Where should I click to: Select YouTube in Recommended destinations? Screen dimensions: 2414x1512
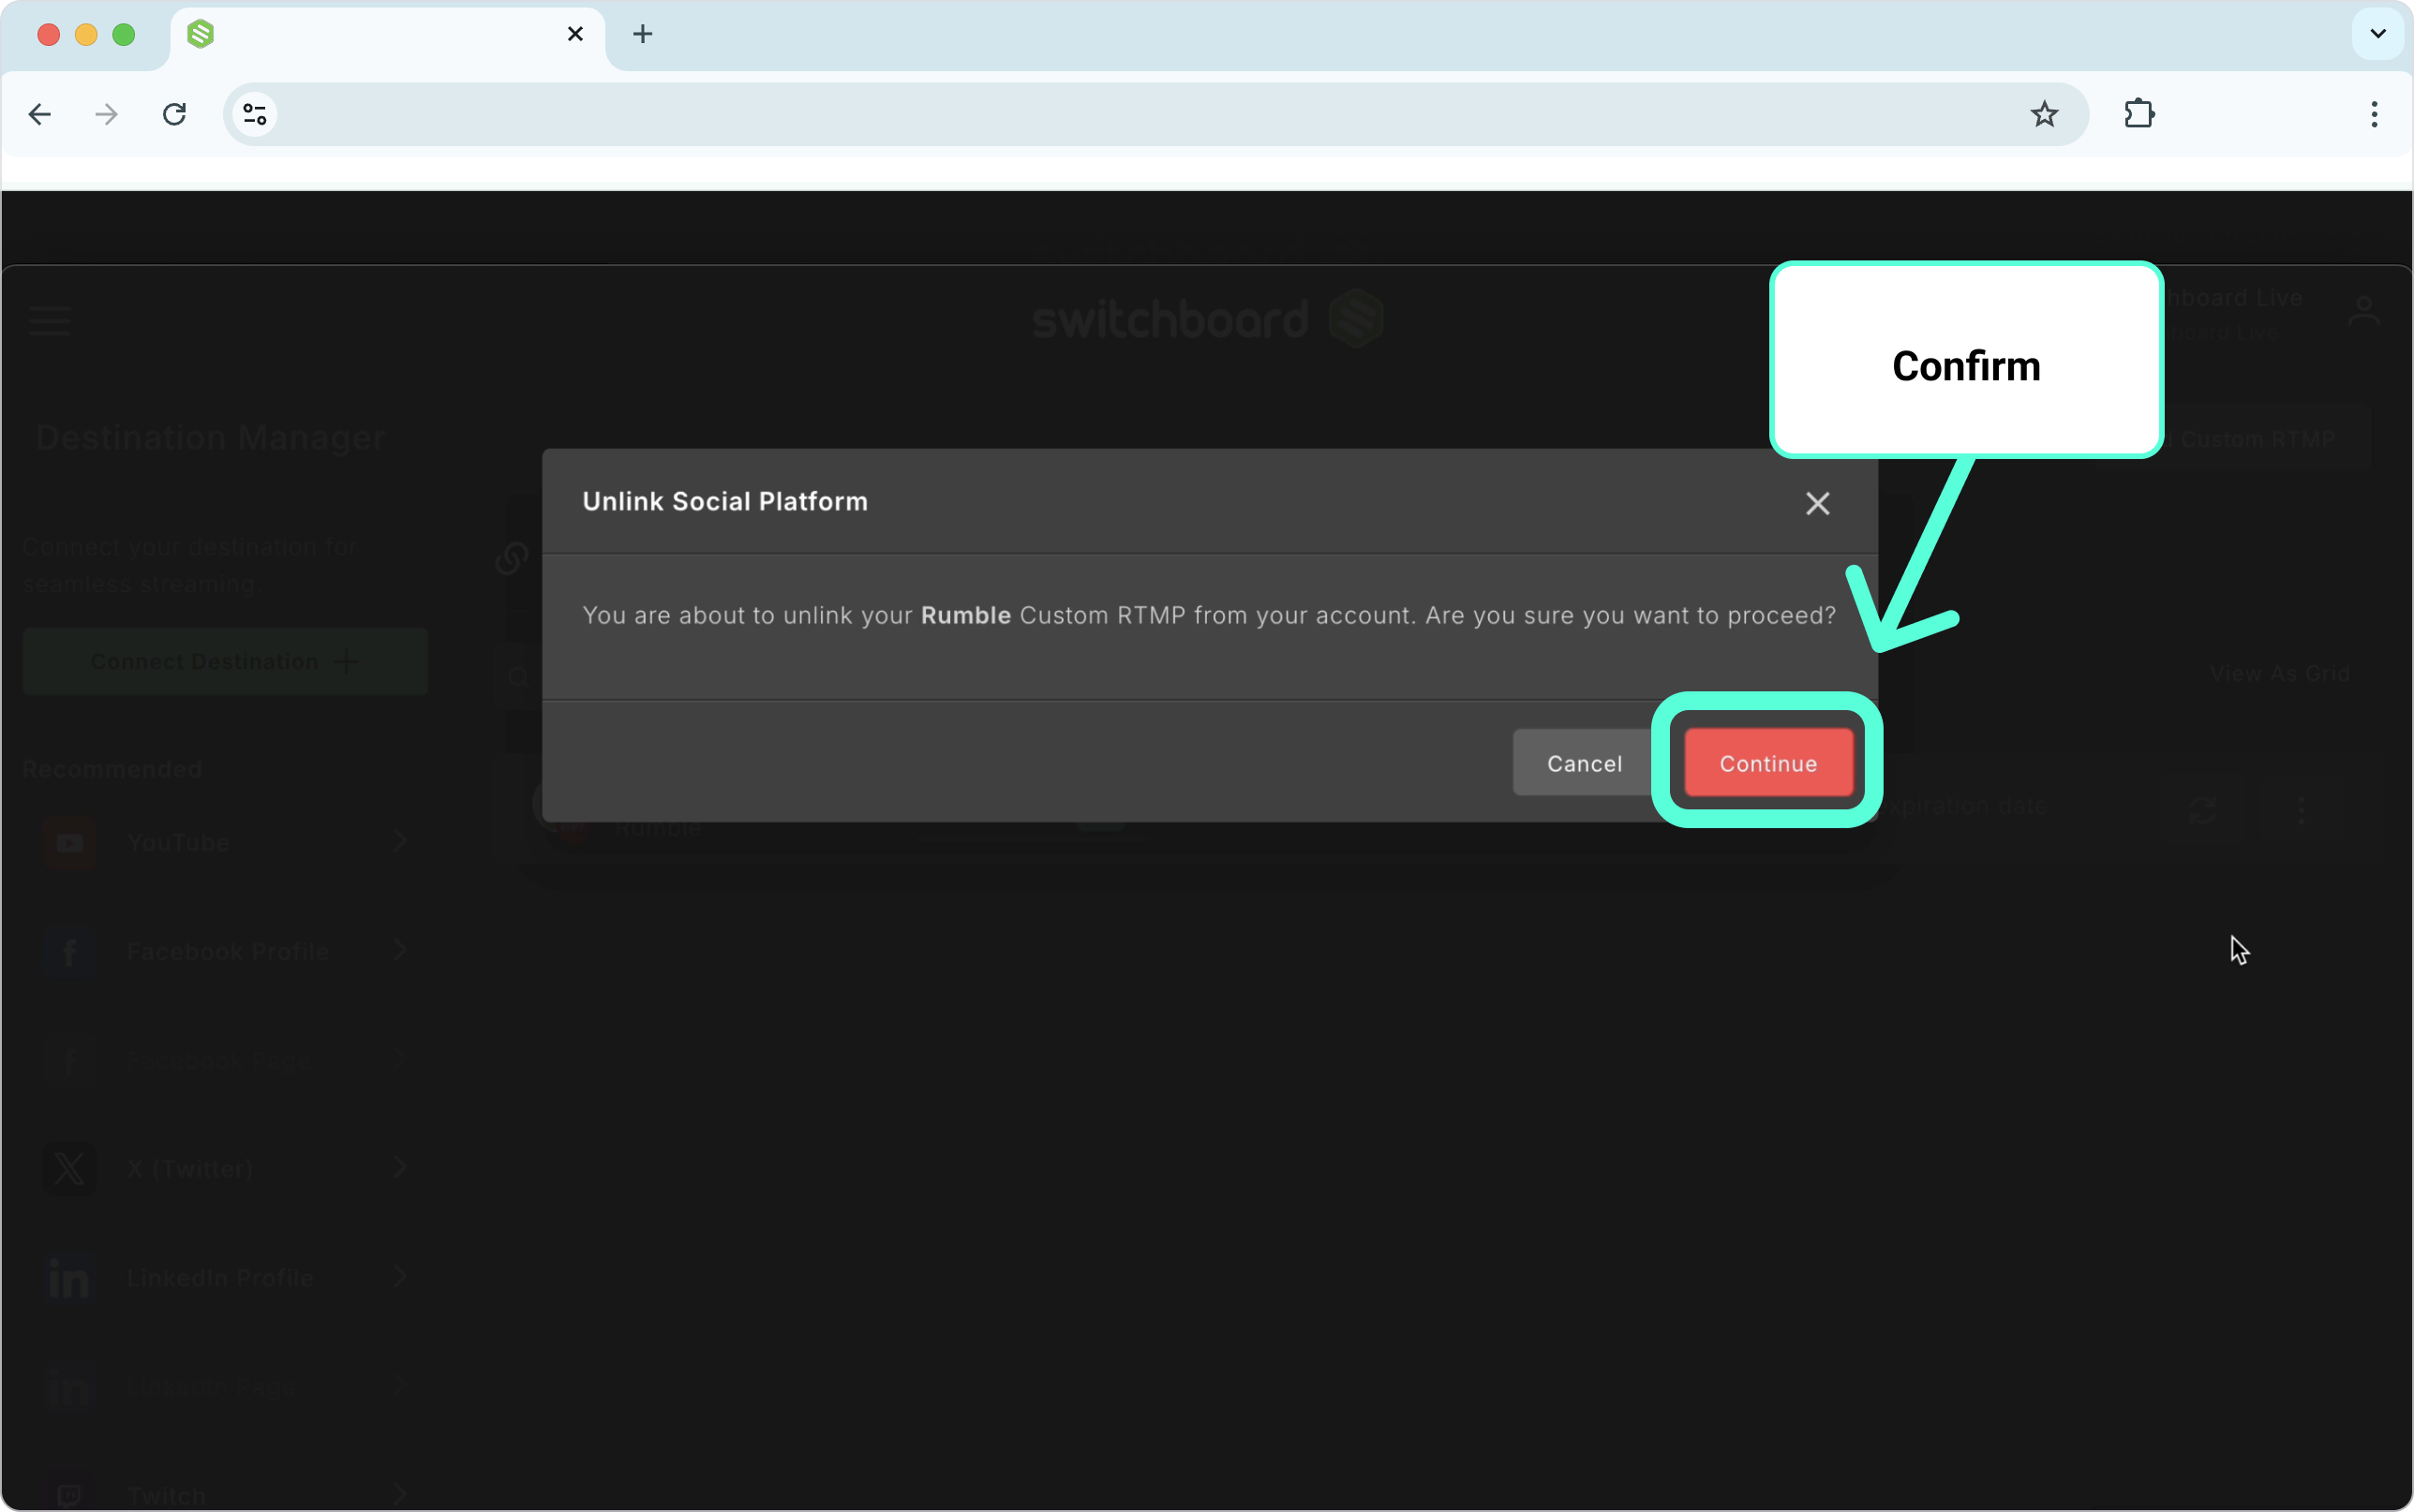(225, 842)
